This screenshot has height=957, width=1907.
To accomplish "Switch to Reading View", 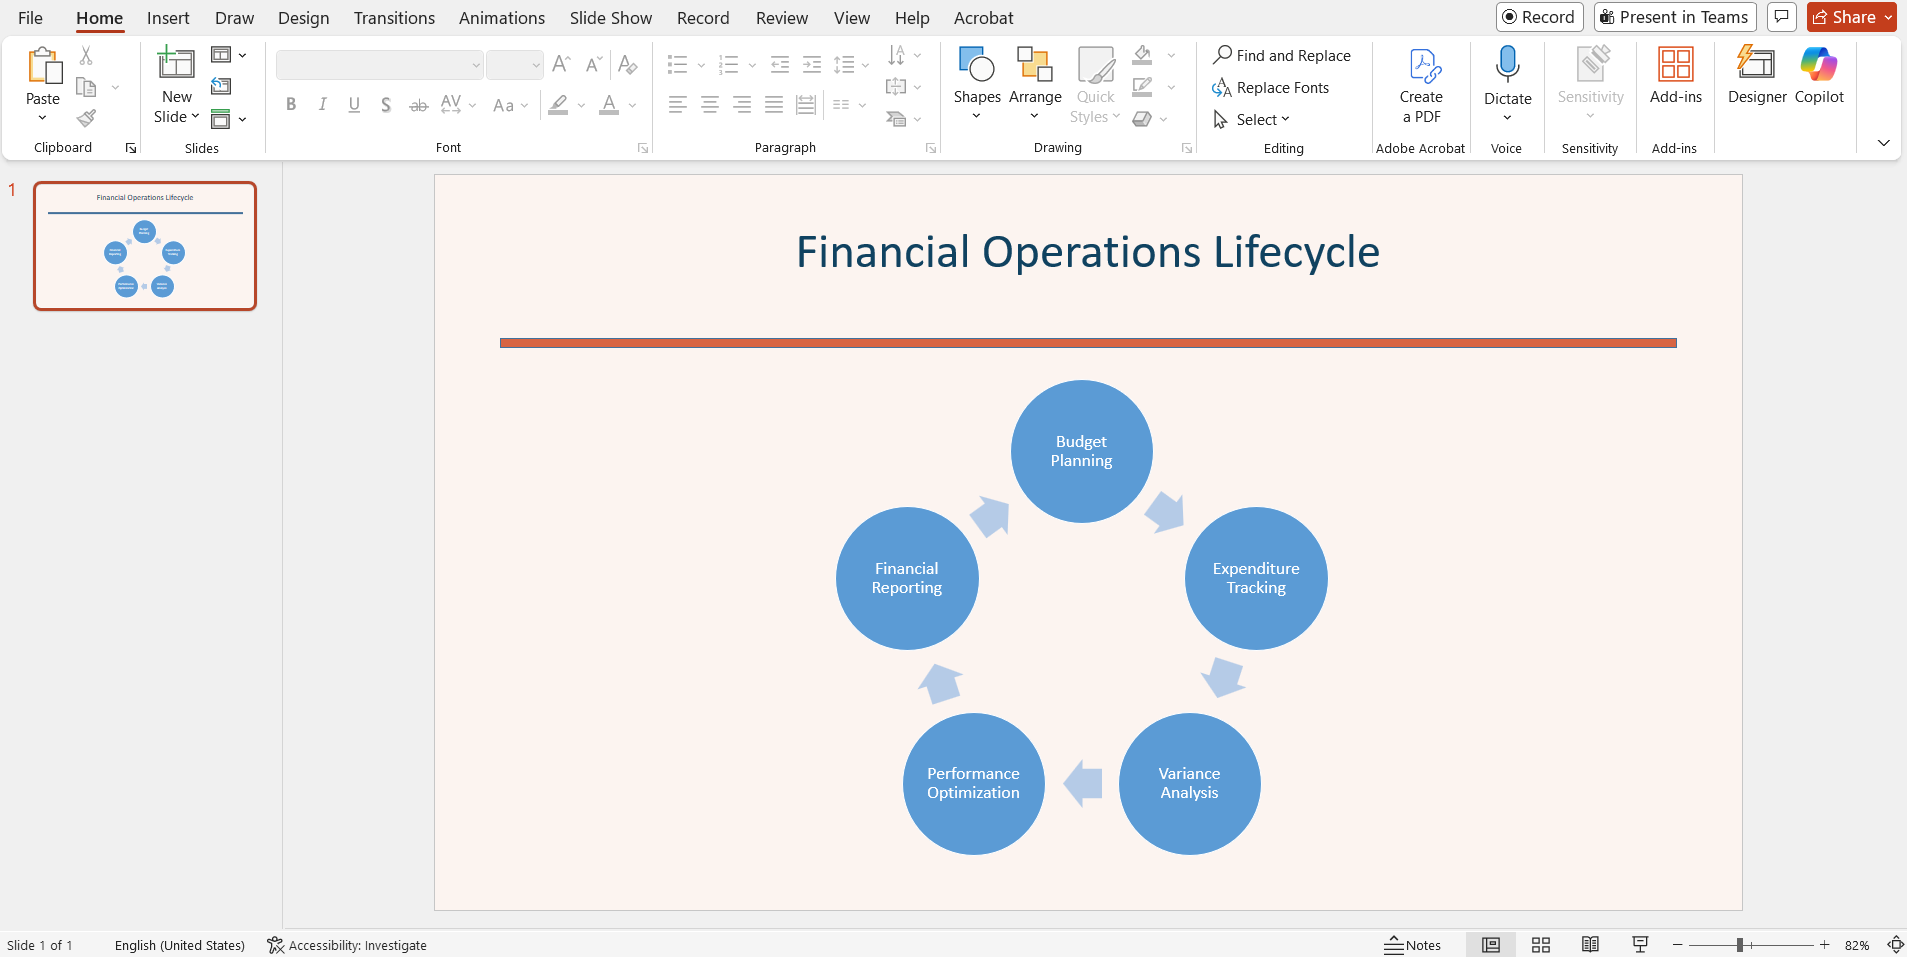I will coord(1590,945).
